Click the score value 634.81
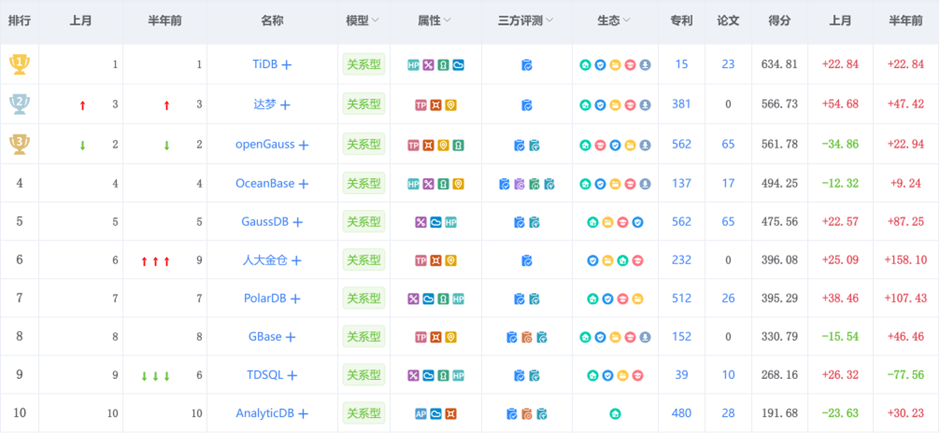Viewport: 940px width, 433px height. (x=779, y=64)
